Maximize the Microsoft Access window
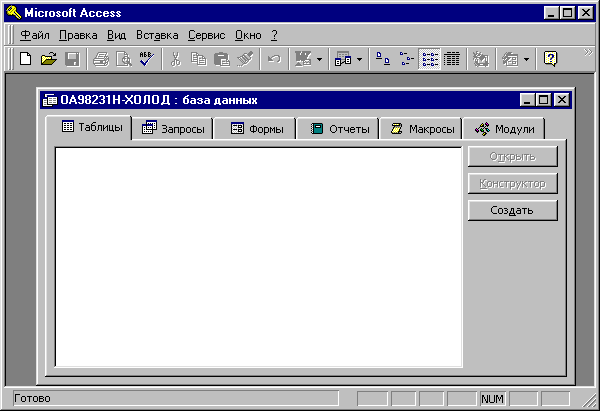Viewport: 600px width, 411px height. [x=567, y=13]
